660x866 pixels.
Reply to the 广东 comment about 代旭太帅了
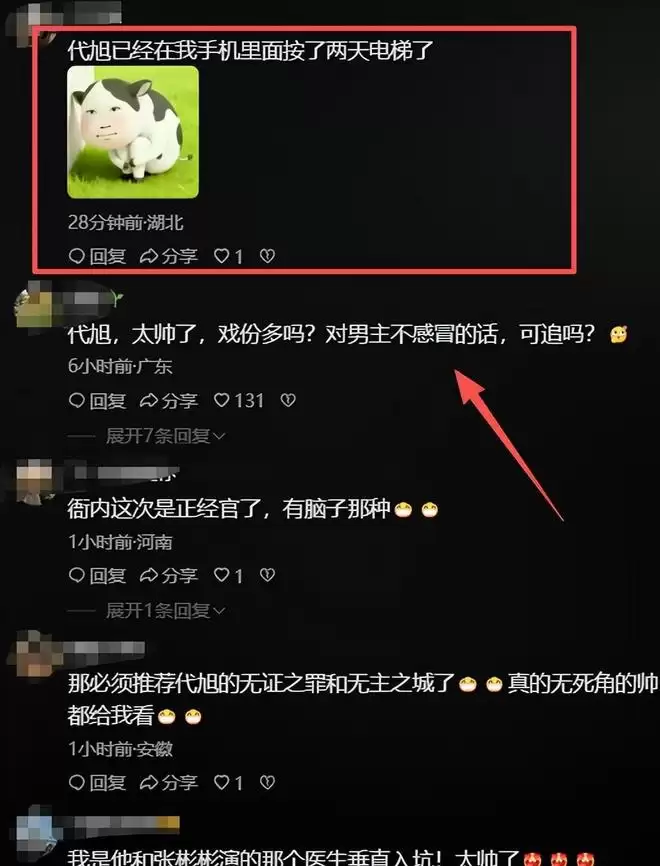coord(97,400)
